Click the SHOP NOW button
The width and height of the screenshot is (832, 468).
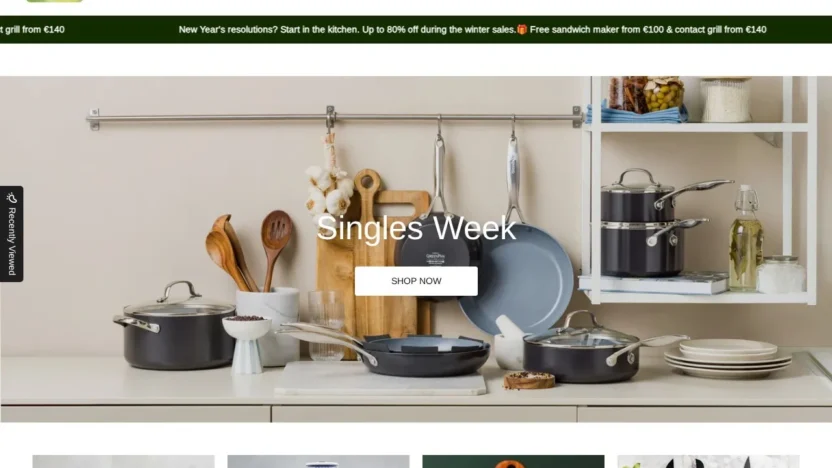416,281
